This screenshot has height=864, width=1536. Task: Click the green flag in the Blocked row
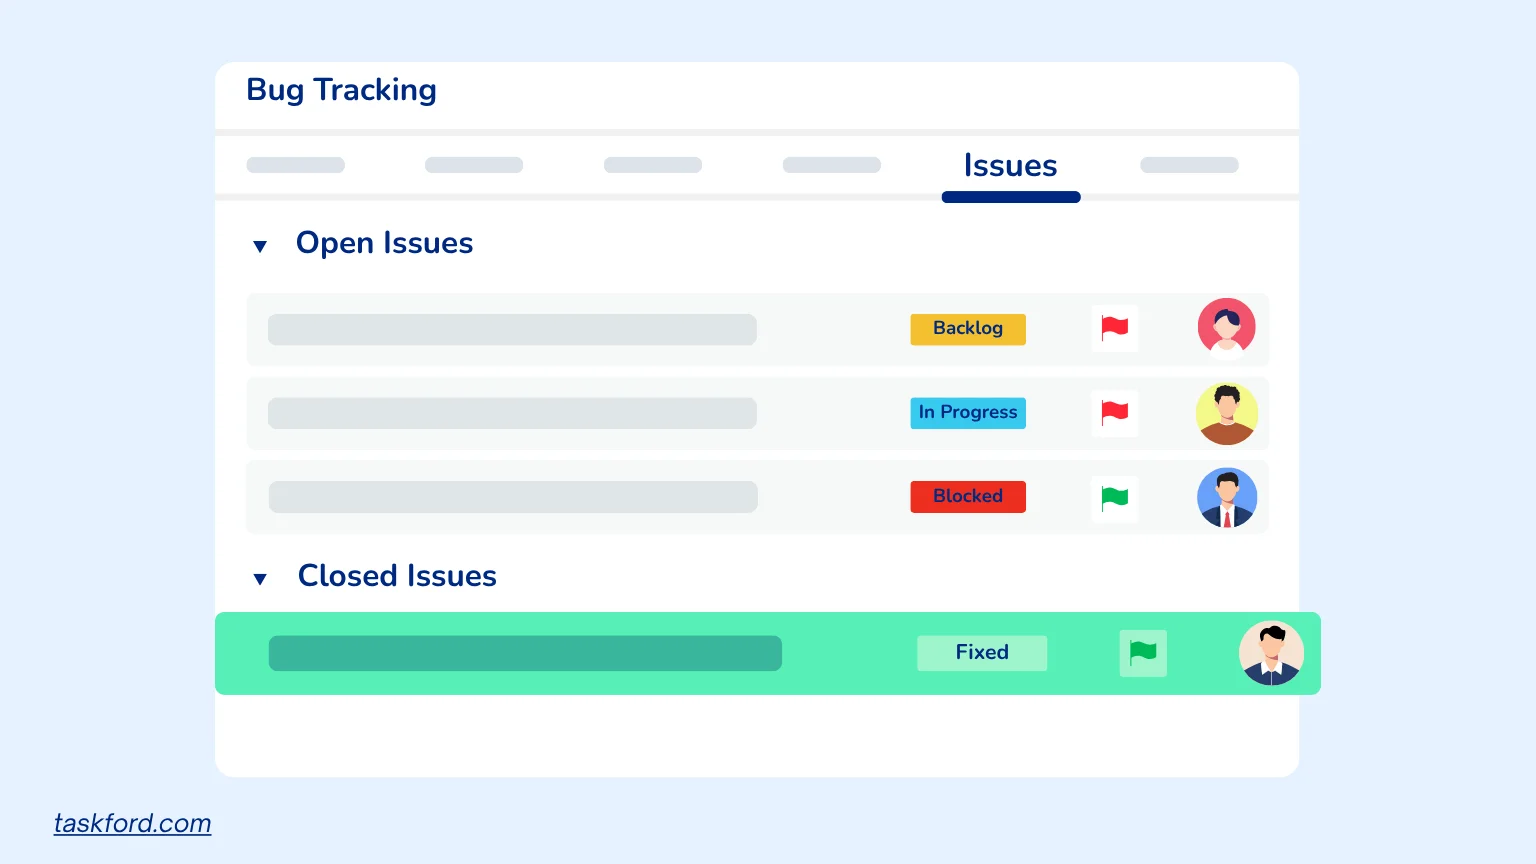click(x=1114, y=497)
